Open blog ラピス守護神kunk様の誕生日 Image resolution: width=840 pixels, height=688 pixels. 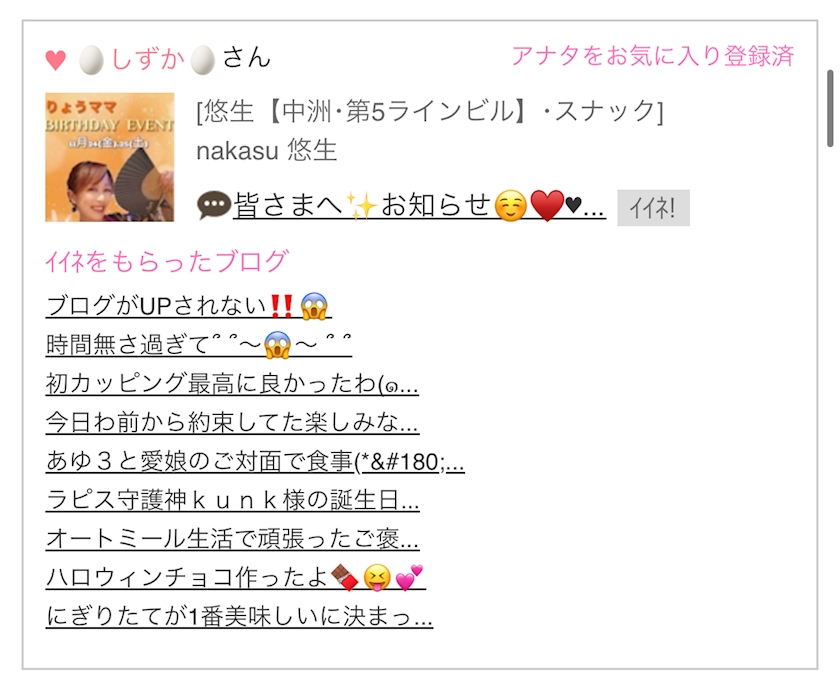click(232, 500)
